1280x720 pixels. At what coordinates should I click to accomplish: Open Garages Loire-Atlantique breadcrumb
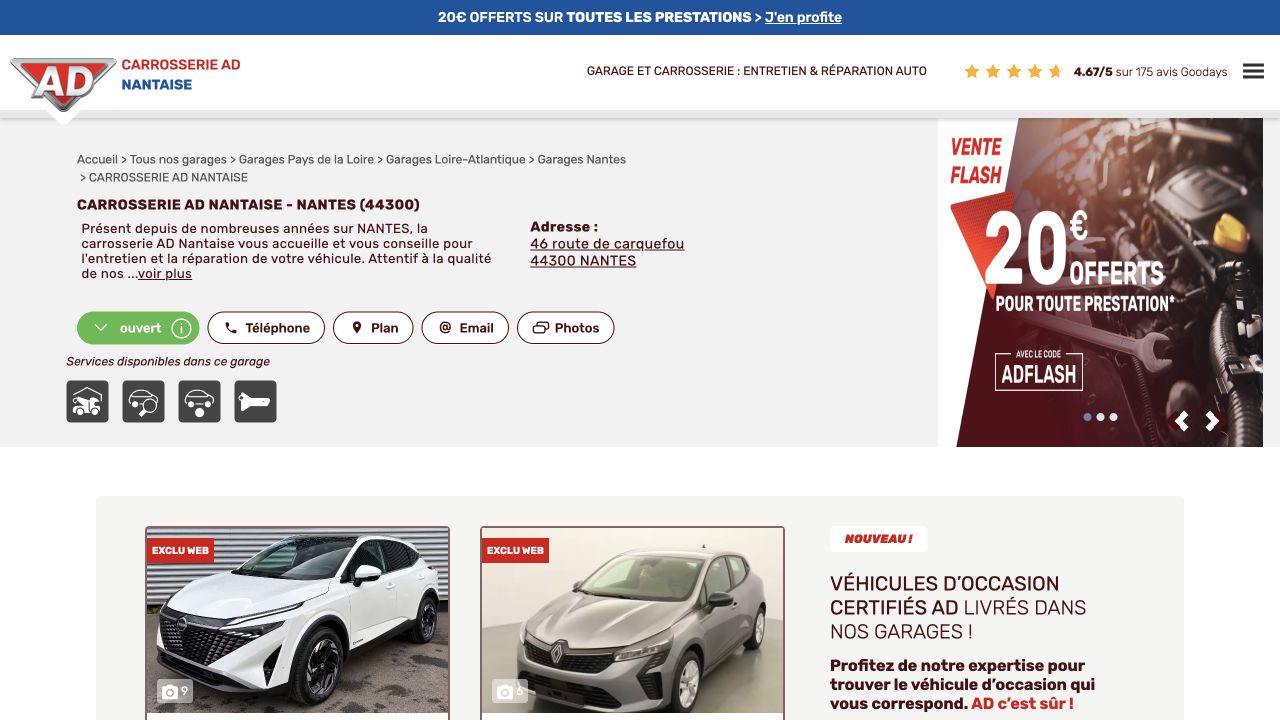coord(455,159)
